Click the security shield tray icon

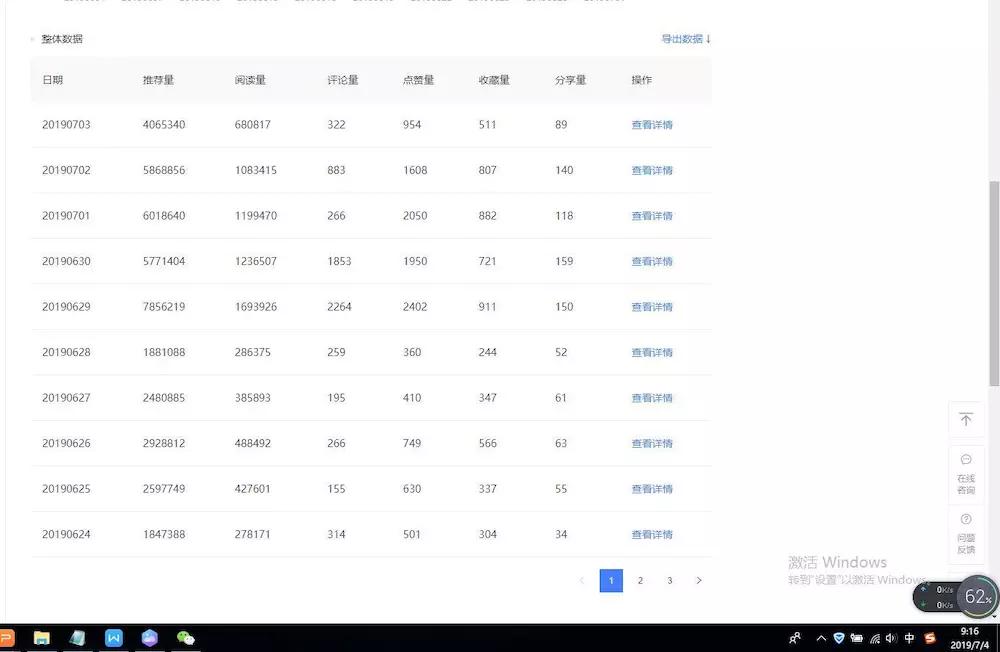839,638
